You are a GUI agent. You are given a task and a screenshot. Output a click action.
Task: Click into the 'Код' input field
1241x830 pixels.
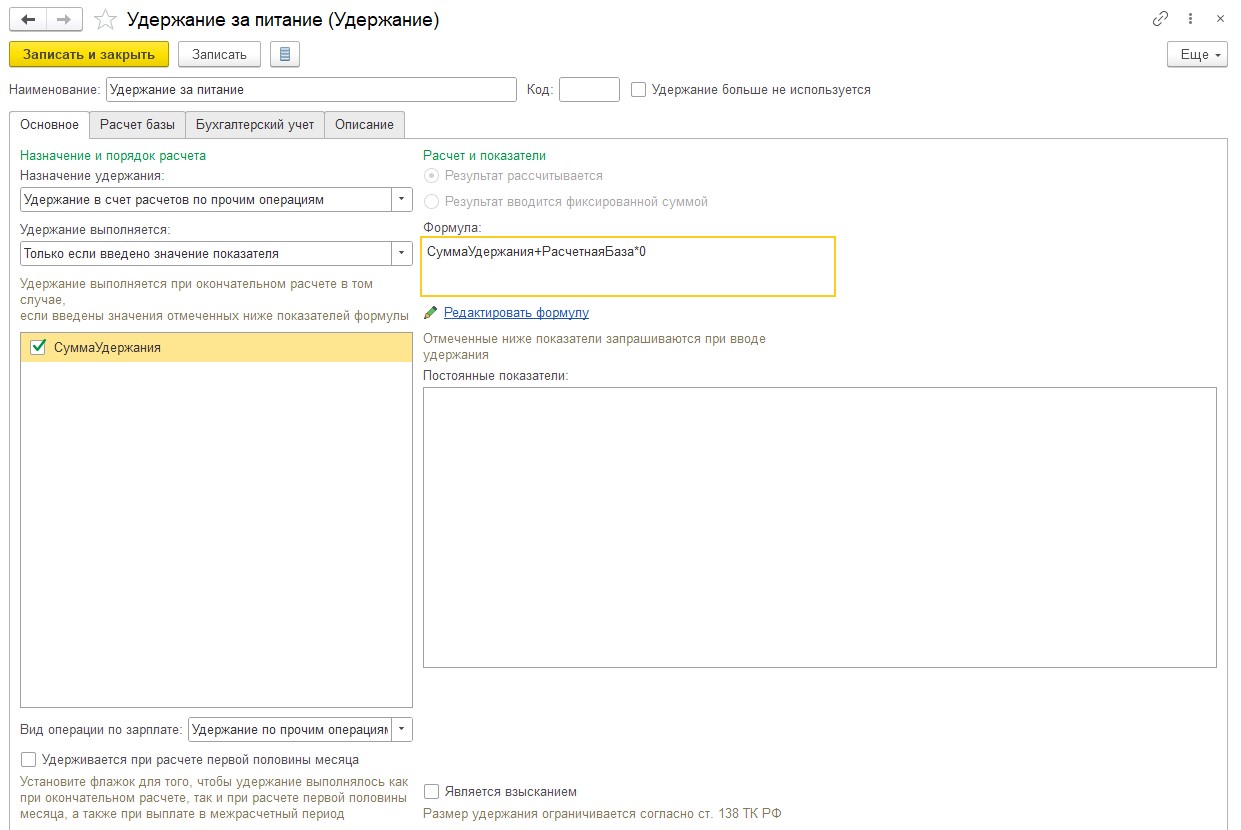coord(589,90)
